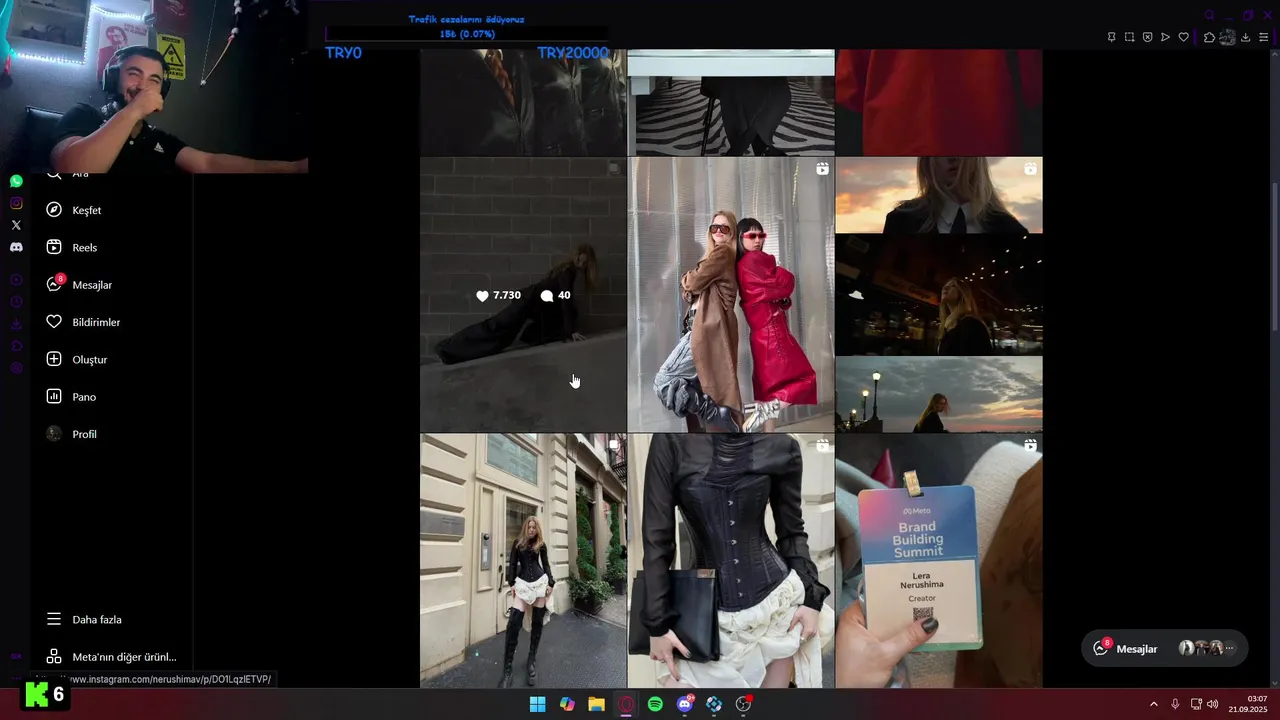This screenshot has width=1280, height=720.
Task: Open Discord in Opera sidebar
Action: [x=16, y=247]
